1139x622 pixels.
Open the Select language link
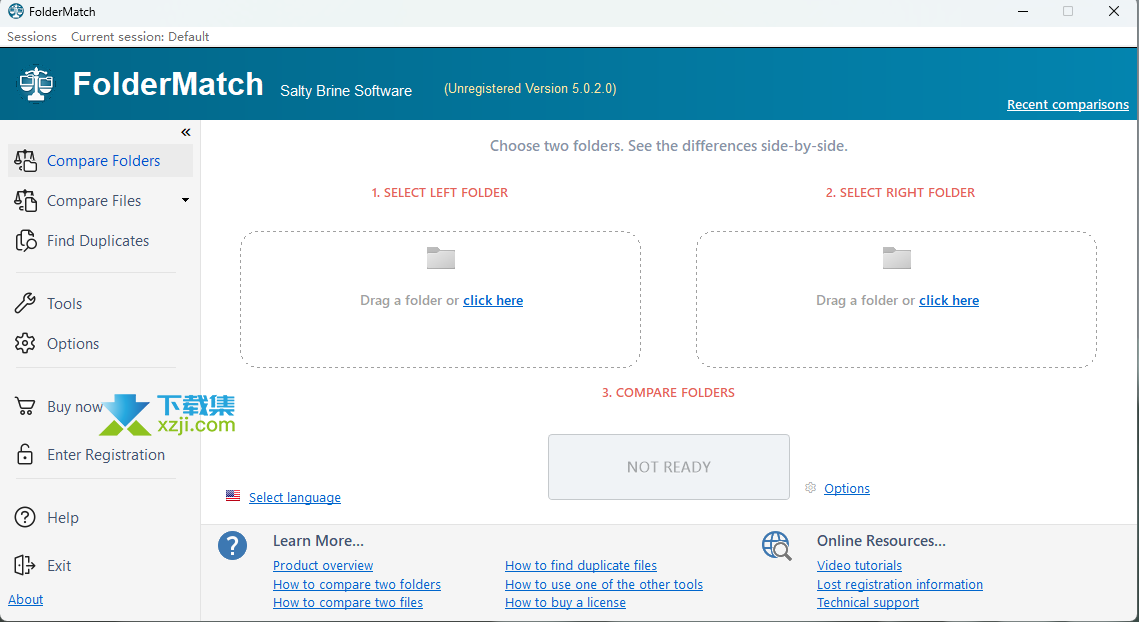coord(295,497)
